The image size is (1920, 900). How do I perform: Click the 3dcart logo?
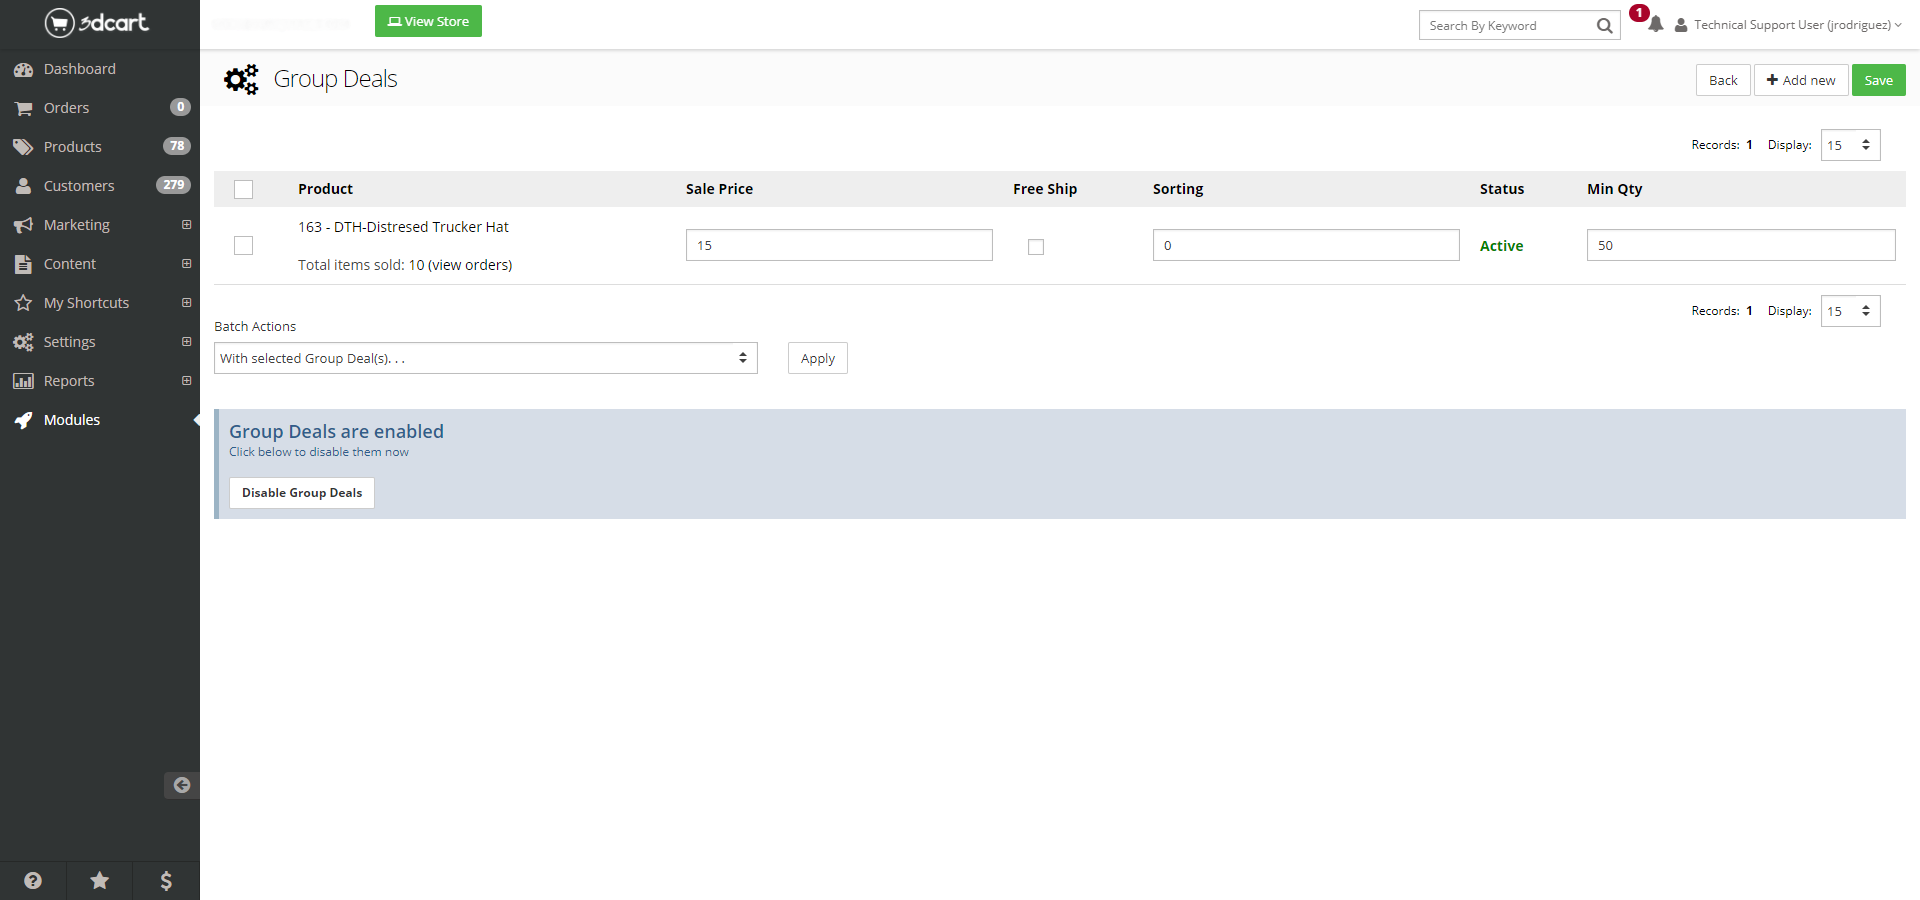(x=97, y=22)
